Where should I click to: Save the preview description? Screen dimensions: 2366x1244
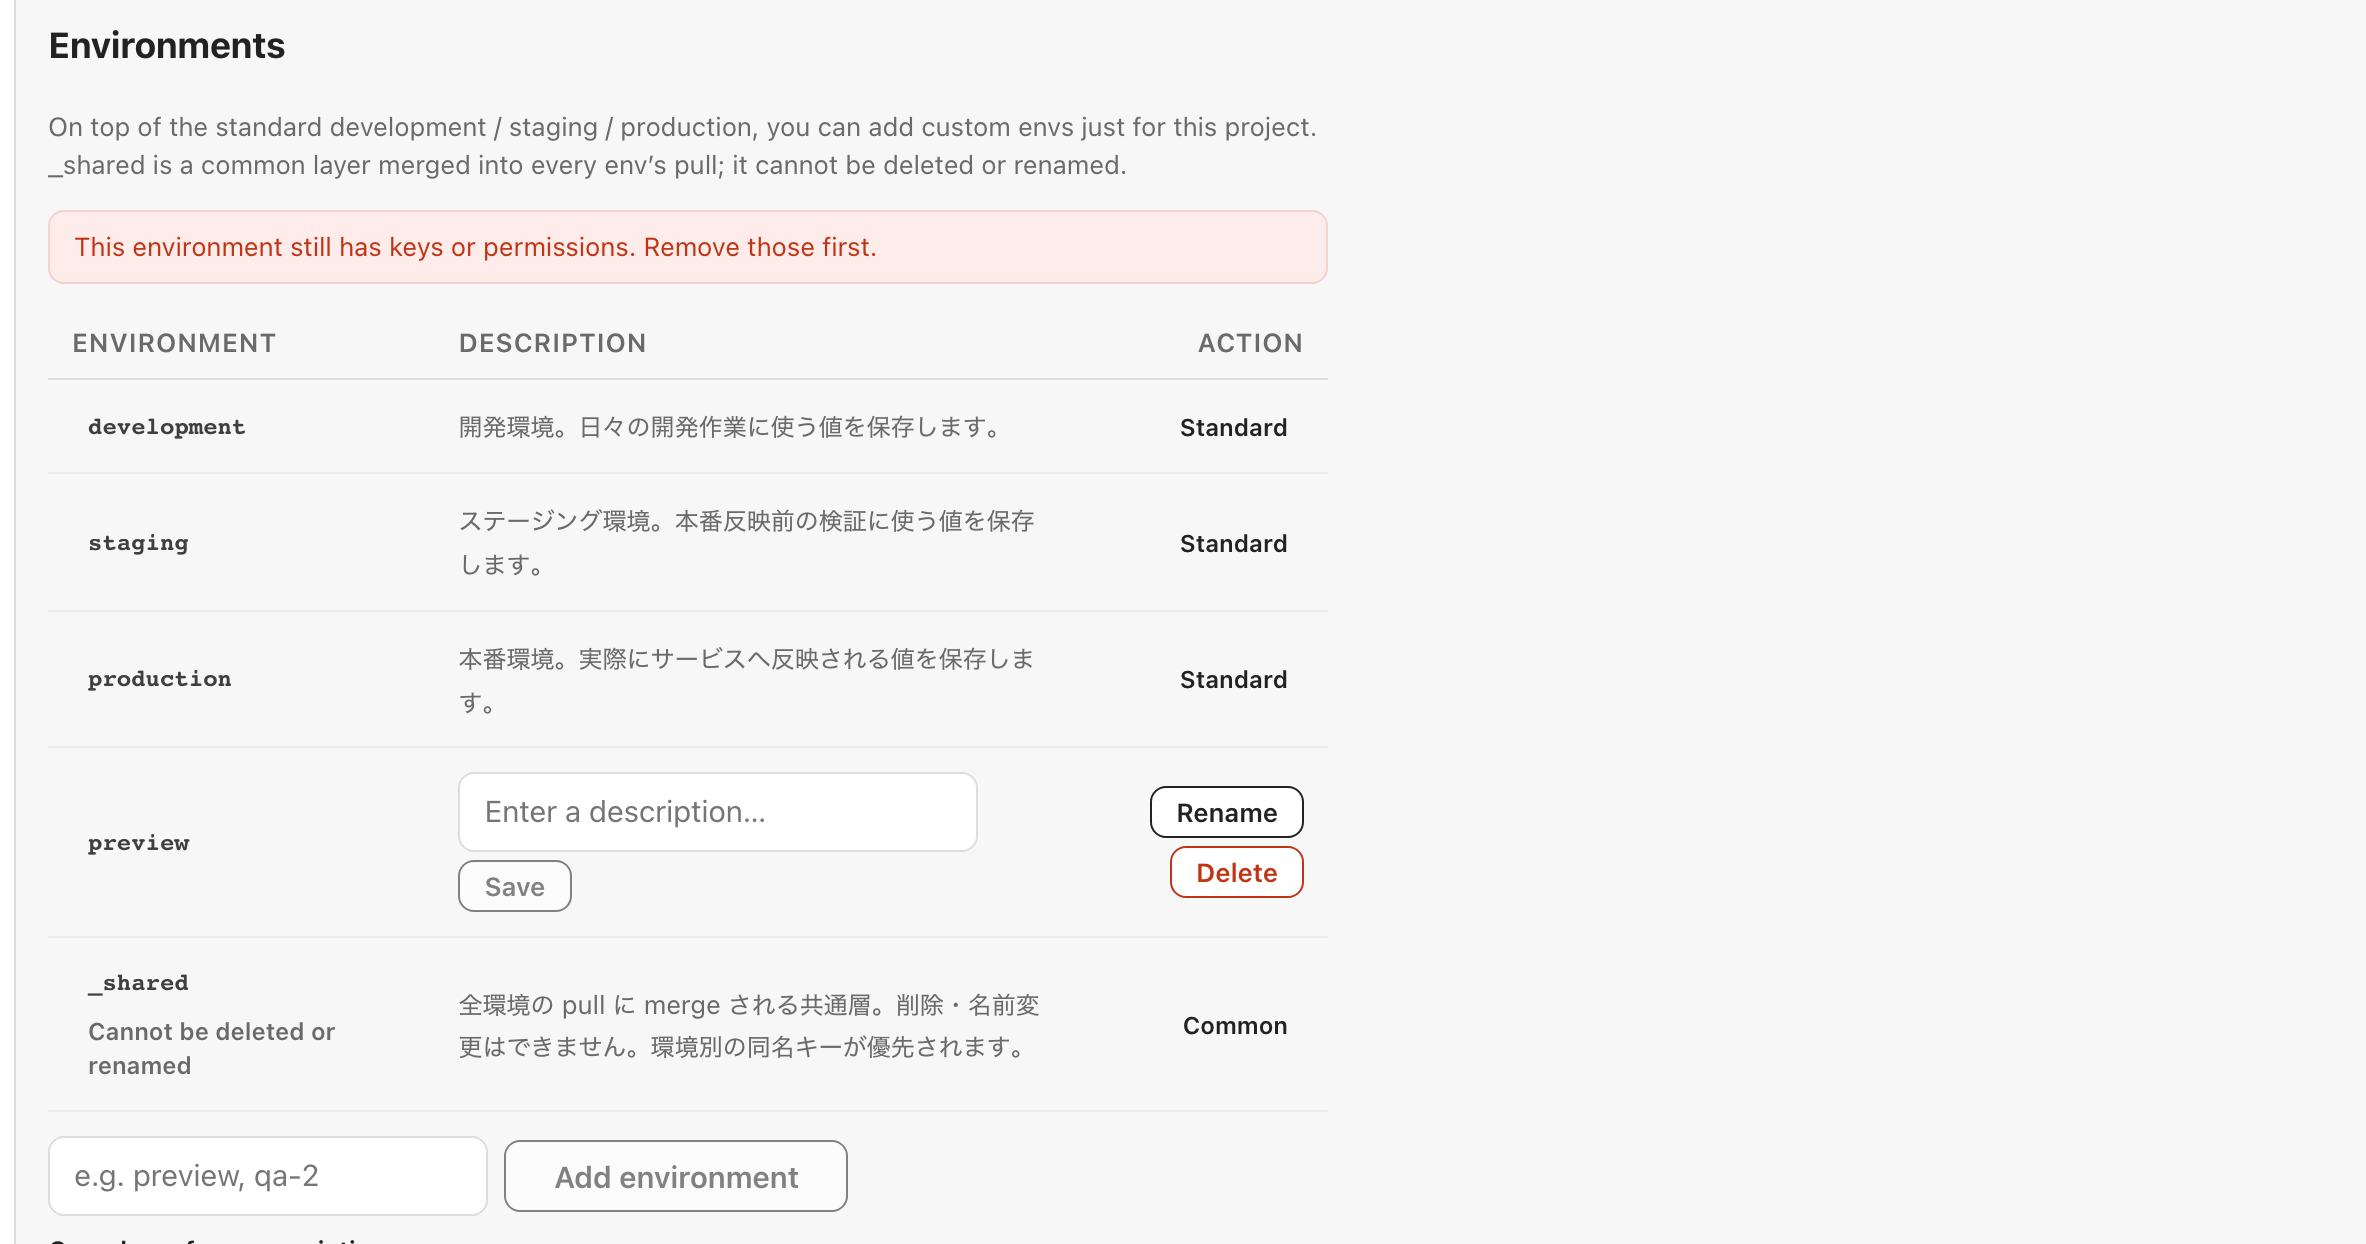[x=514, y=886]
